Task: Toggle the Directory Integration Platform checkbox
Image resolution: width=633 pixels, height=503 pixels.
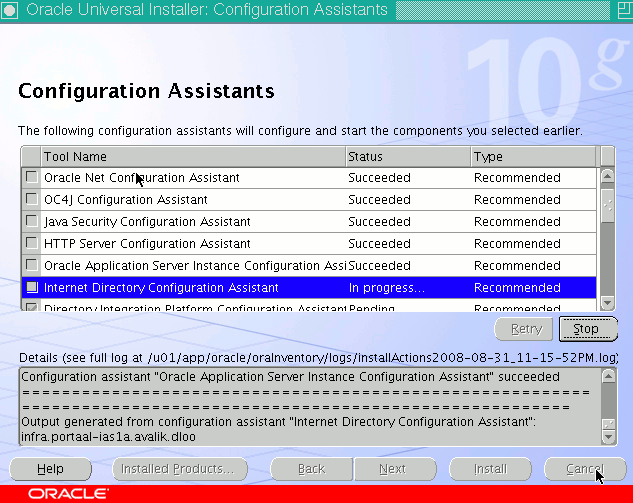Action: tap(31, 307)
